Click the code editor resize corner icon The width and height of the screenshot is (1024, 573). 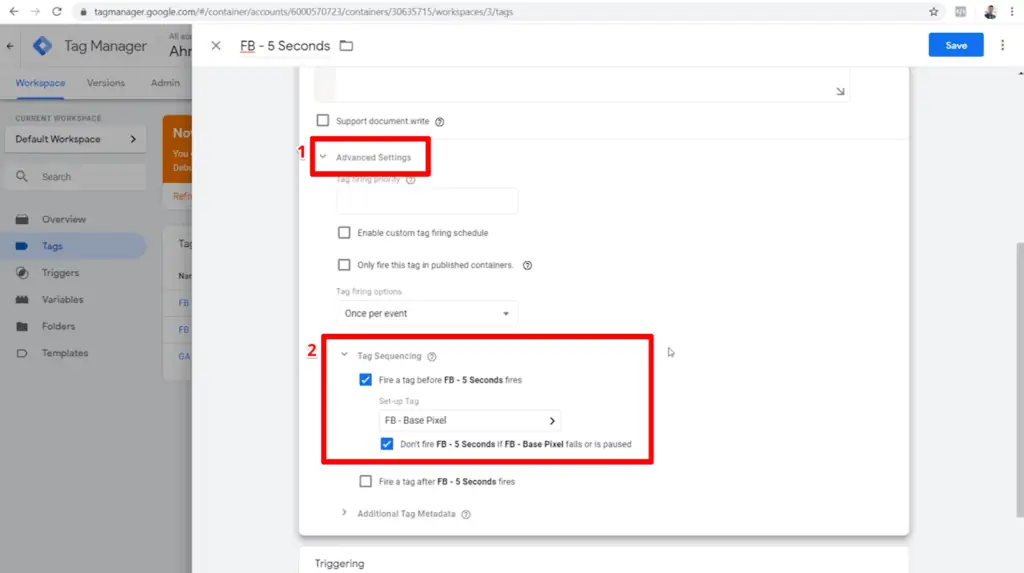coord(840,91)
